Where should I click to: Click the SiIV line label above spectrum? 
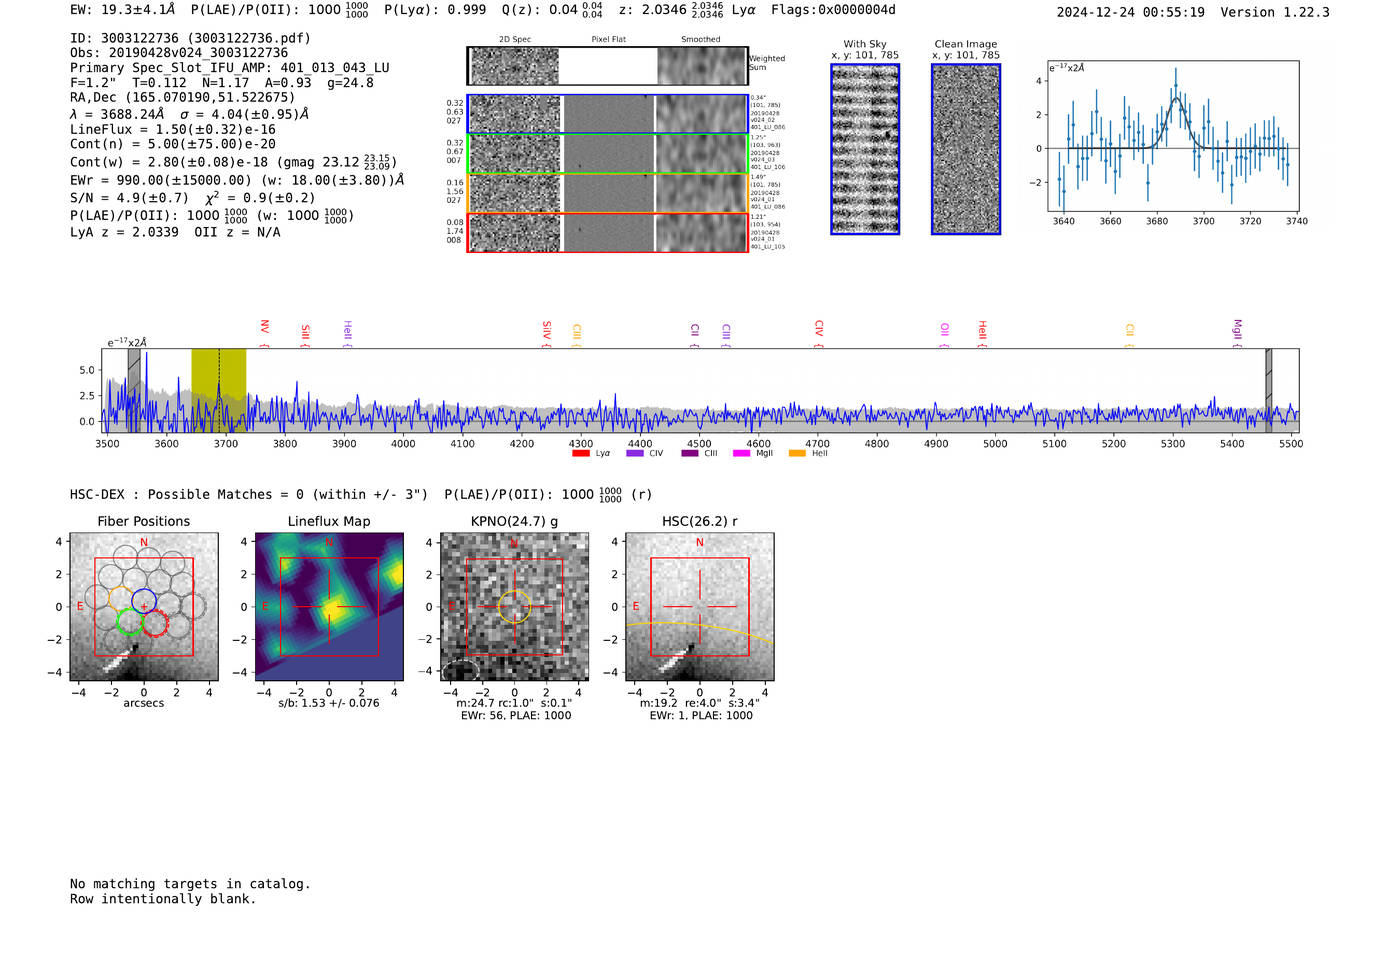click(x=546, y=330)
